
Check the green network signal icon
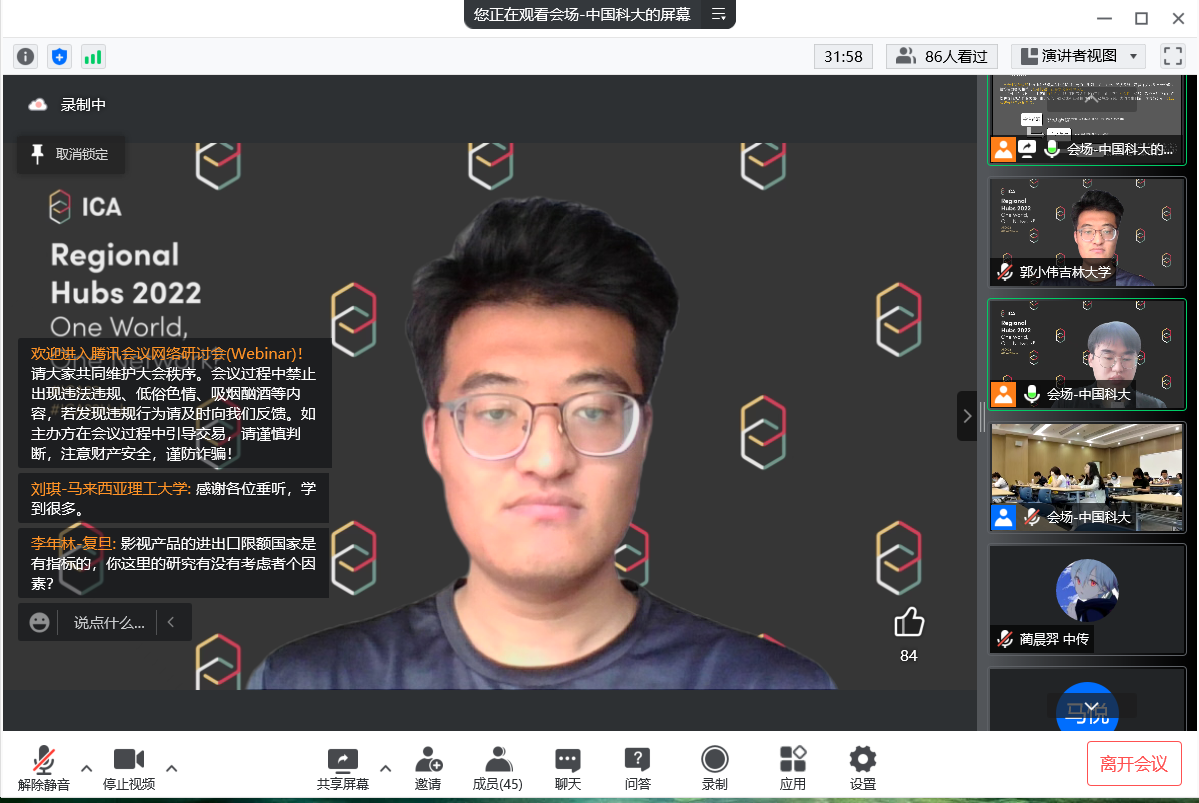[x=93, y=57]
